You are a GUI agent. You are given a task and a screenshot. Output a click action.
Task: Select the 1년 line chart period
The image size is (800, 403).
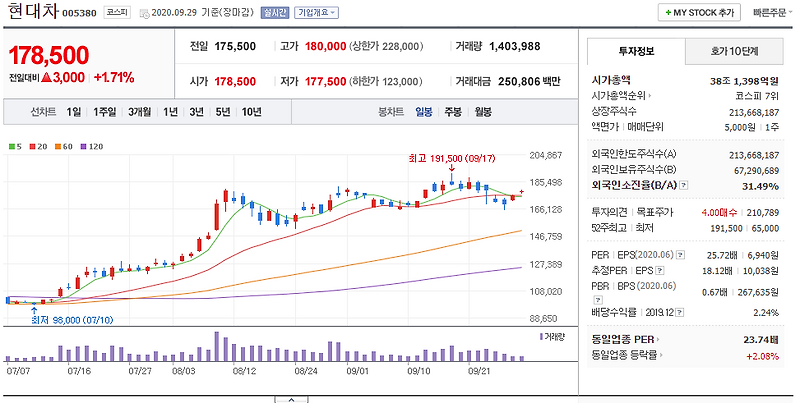[170, 112]
